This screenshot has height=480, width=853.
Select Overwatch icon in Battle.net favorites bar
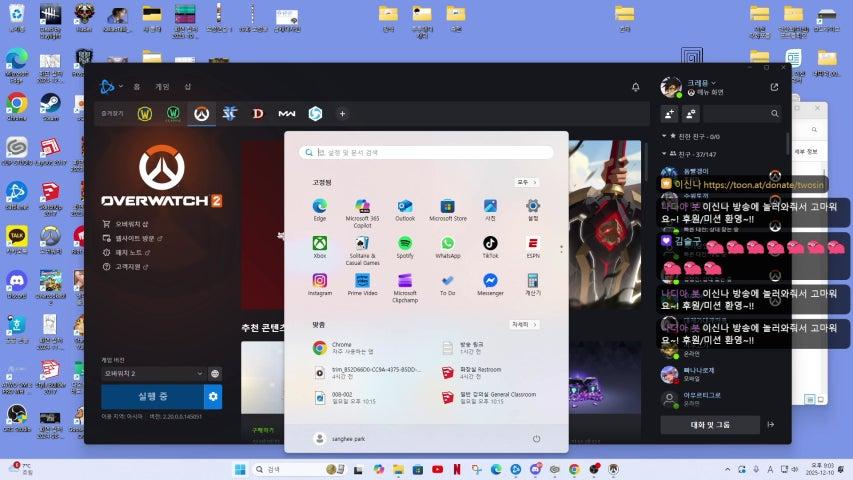(201, 114)
